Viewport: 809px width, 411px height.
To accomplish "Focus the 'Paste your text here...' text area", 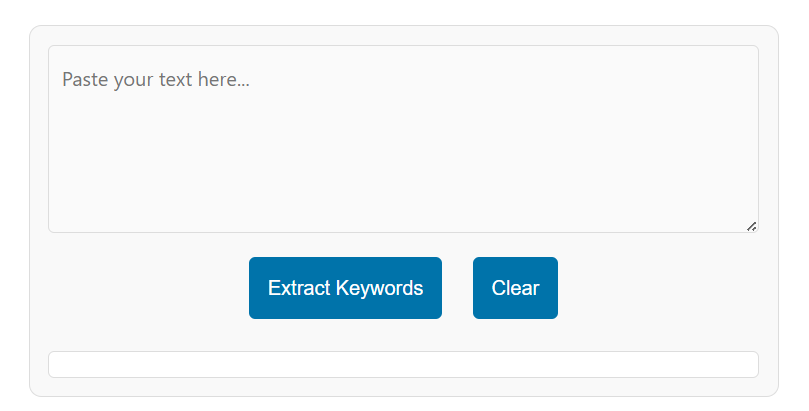I will point(403,139).
